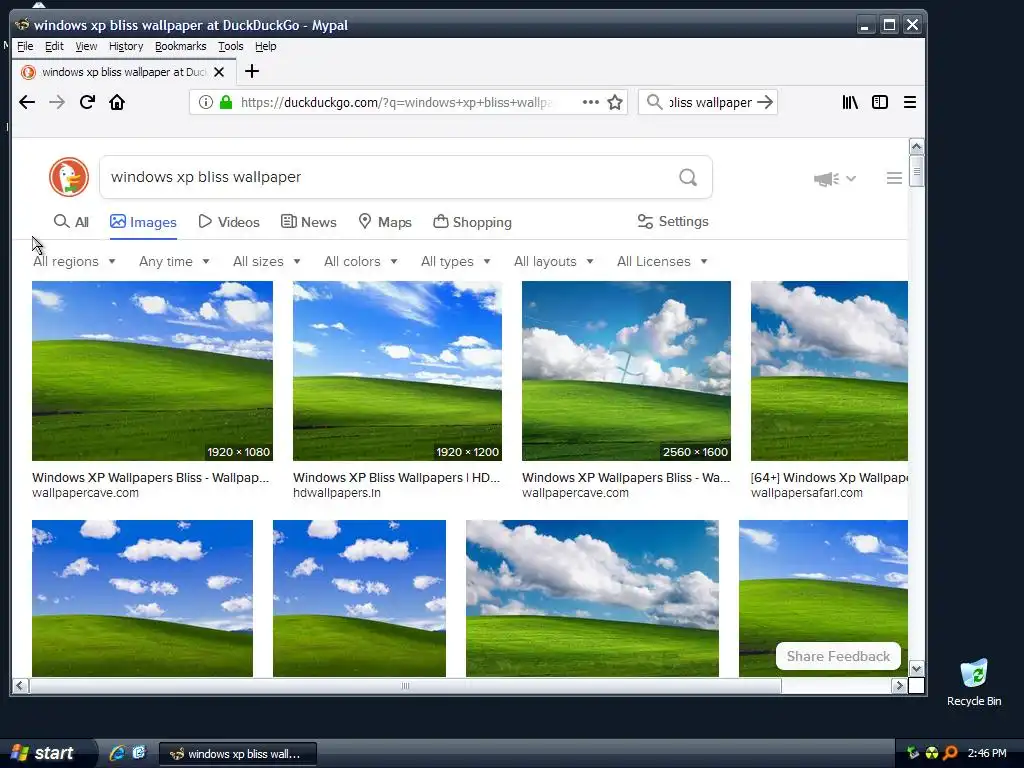
Task: Expand the All sizes filter
Action: point(266,261)
